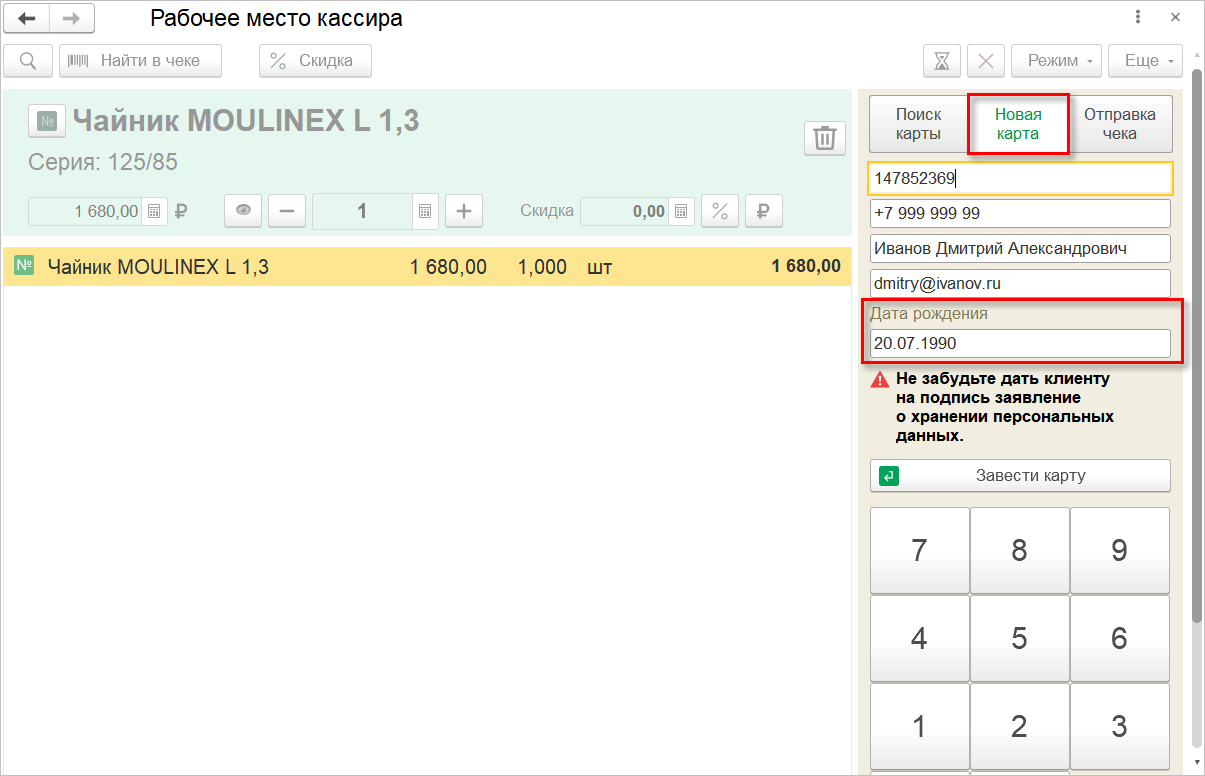Viewport: 1205px width, 776px height.
Task: Switch to Отправка чека tab
Action: [x=1120, y=124]
